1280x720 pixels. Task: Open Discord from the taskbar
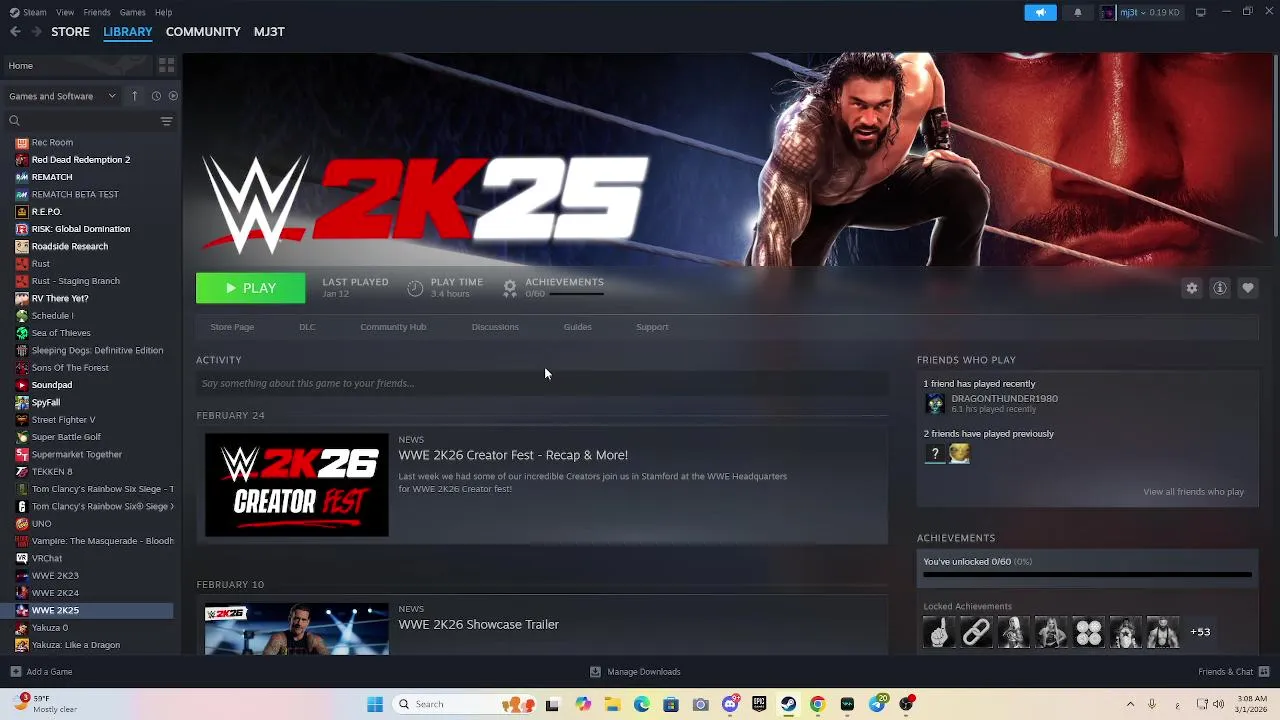730,704
